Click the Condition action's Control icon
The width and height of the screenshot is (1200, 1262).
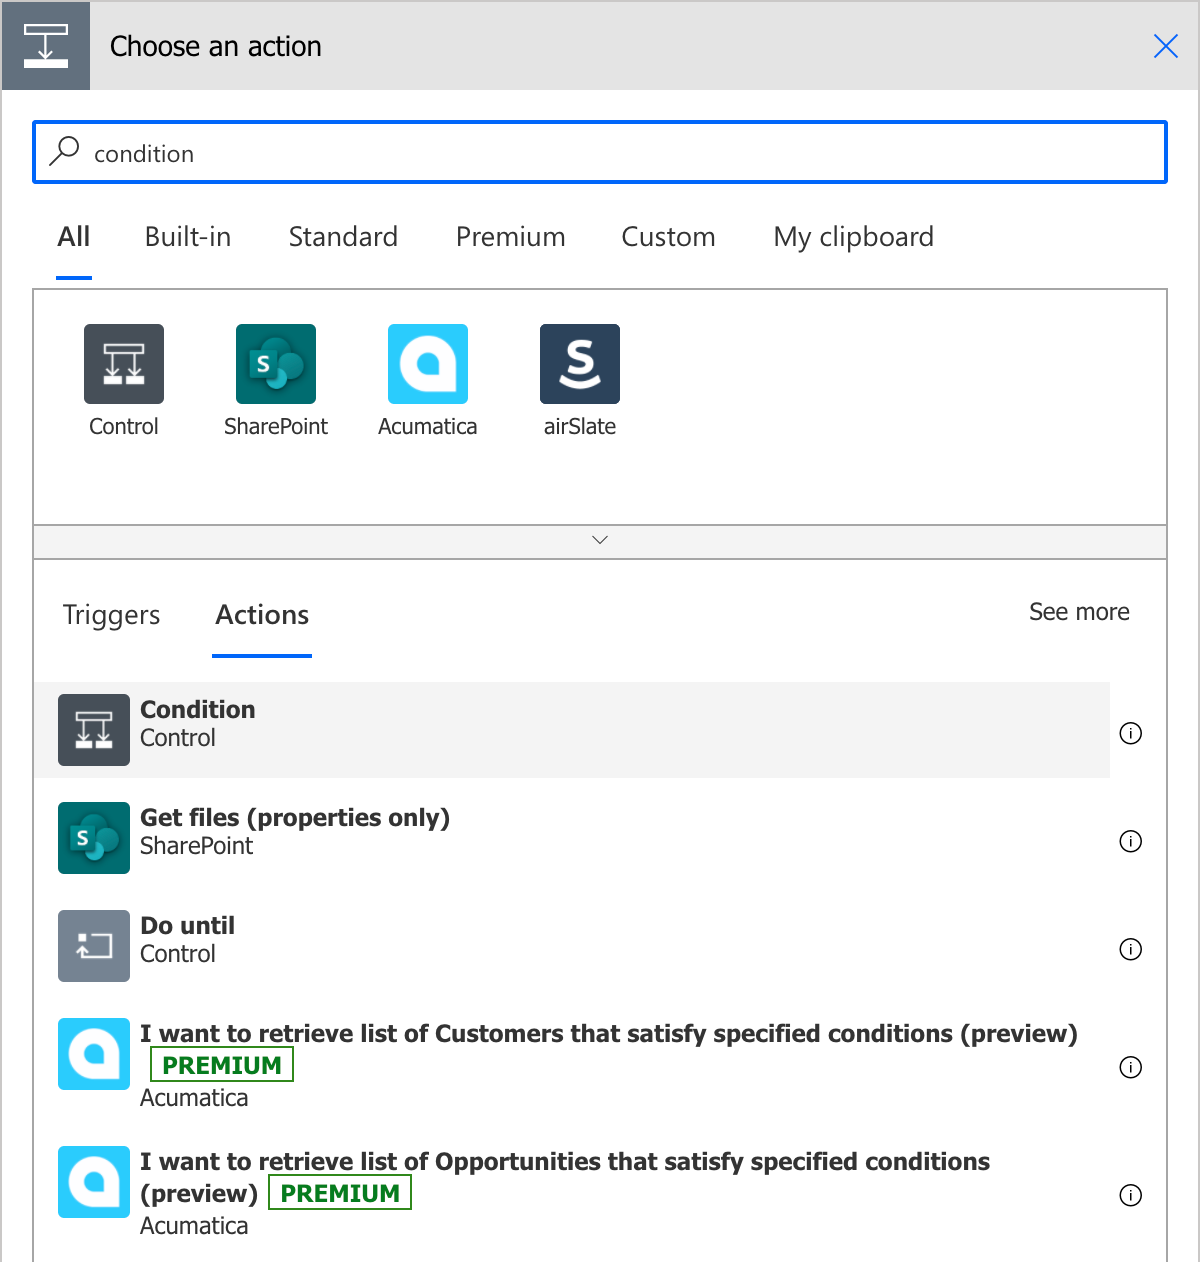pyautogui.click(x=94, y=730)
